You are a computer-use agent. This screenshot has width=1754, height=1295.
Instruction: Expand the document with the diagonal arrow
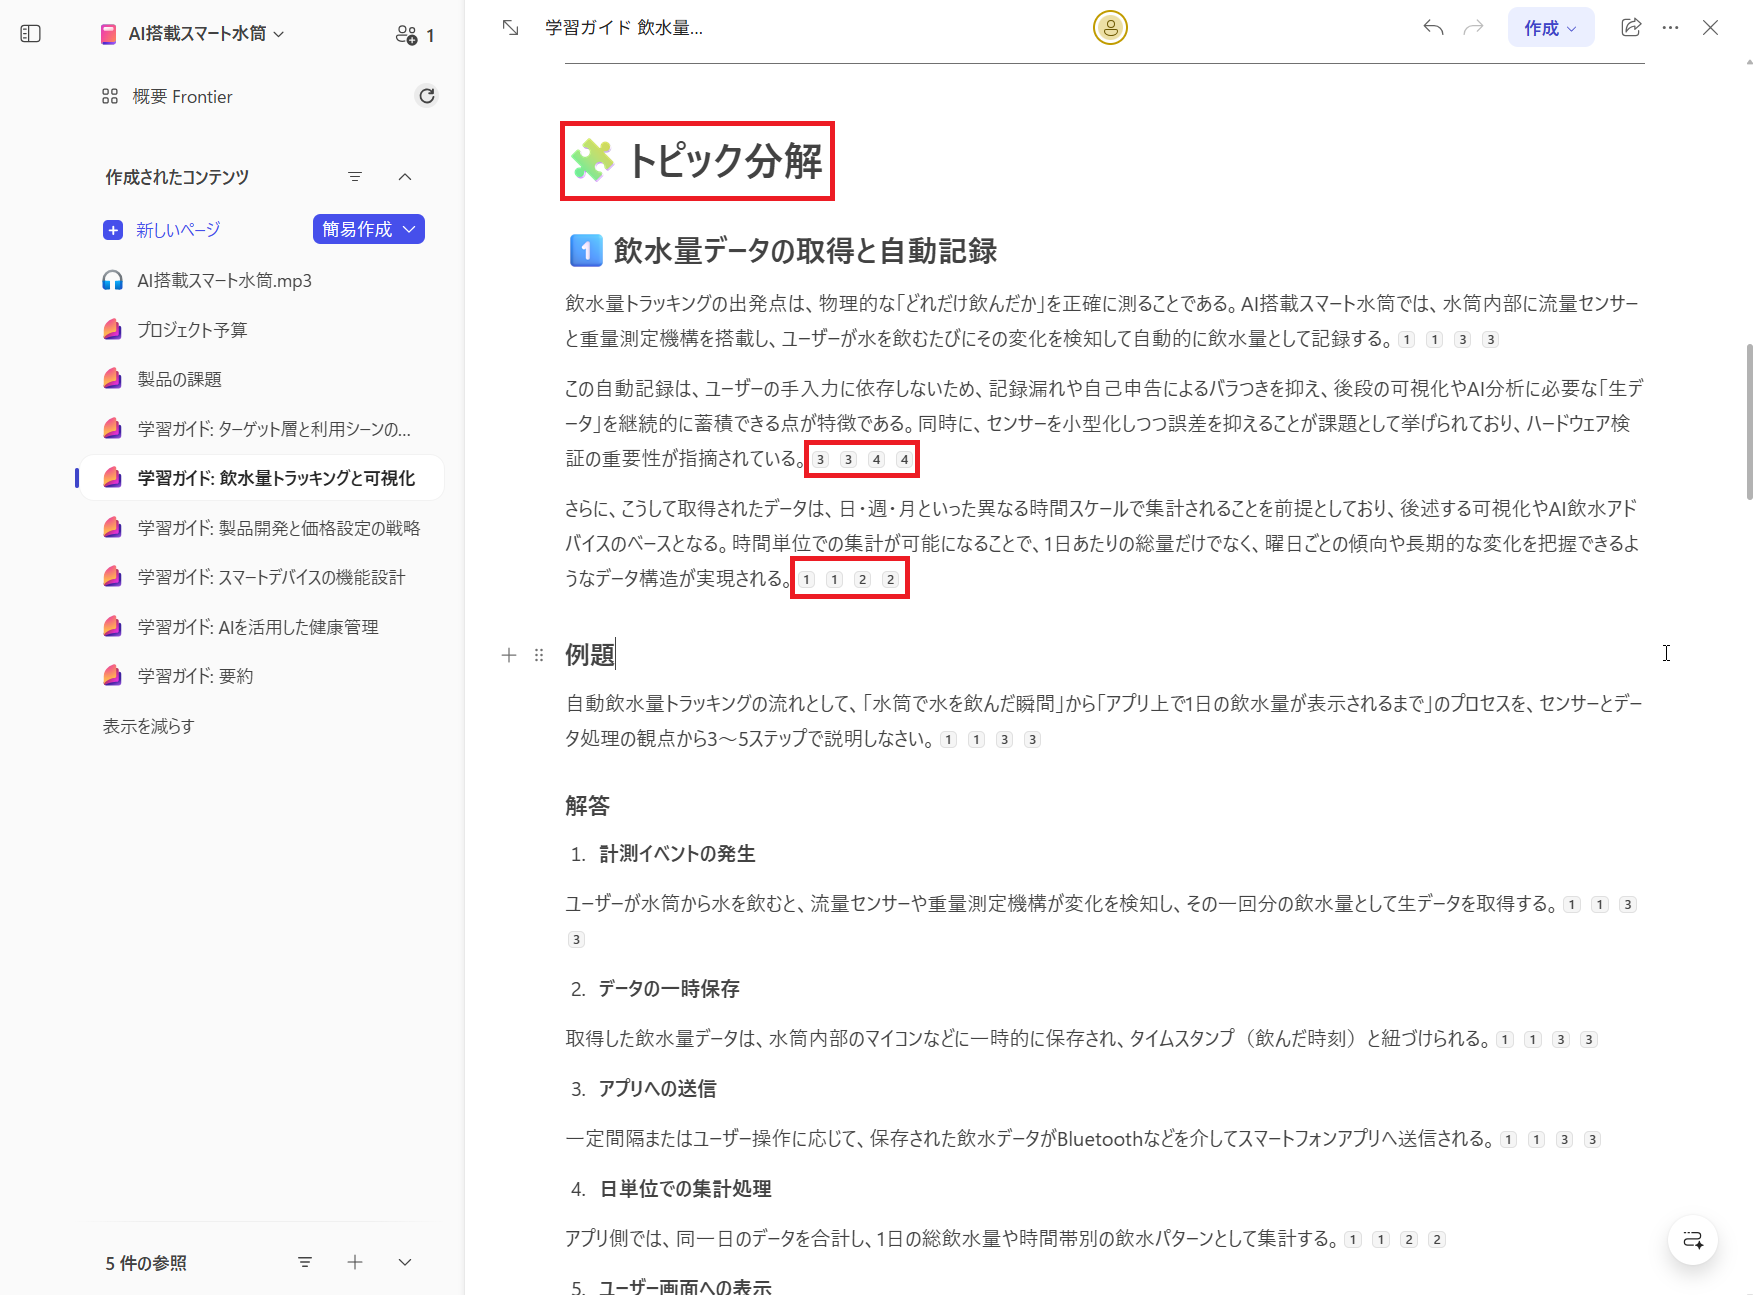[x=509, y=27]
